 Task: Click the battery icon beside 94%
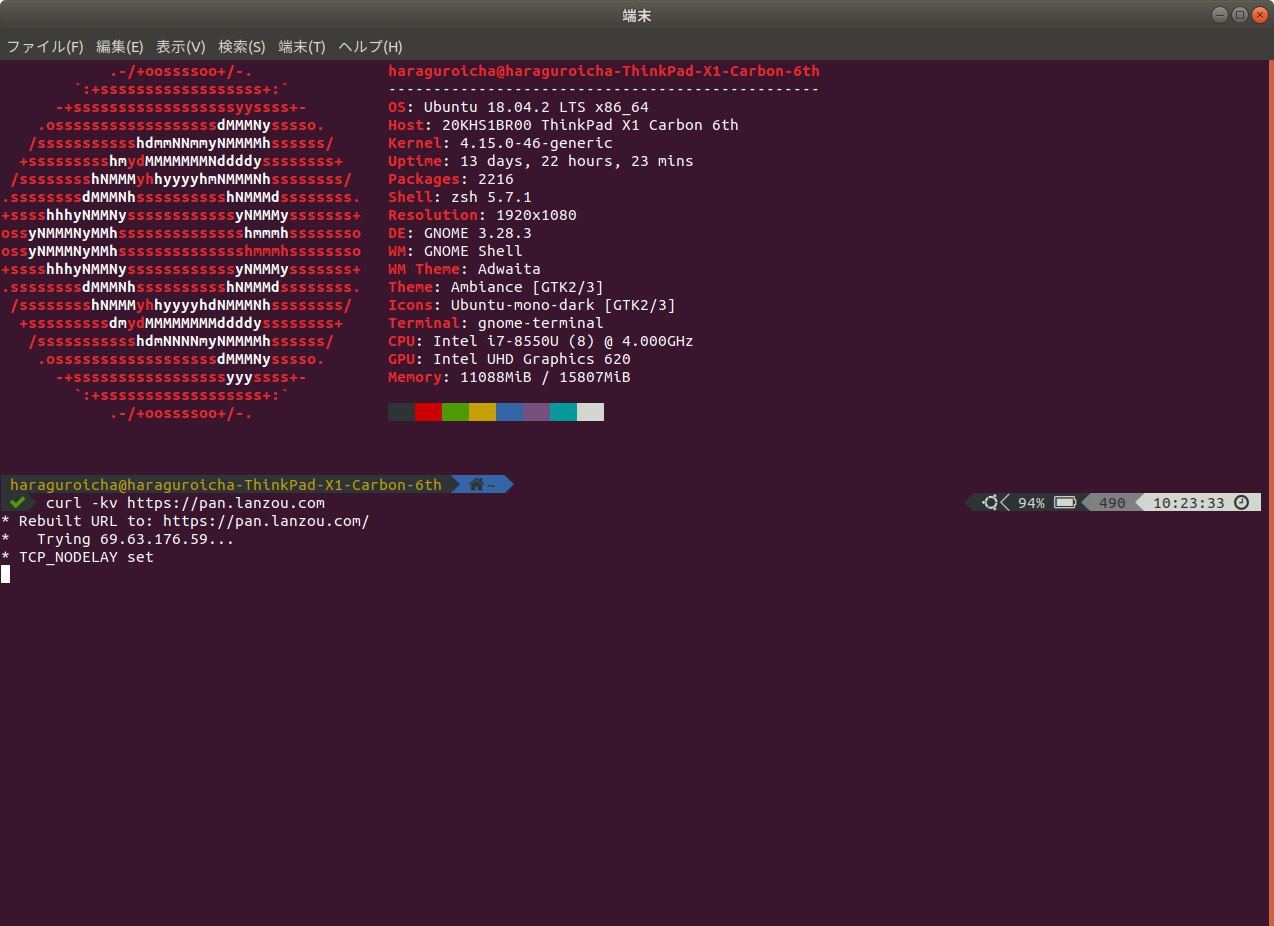click(x=1064, y=503)
